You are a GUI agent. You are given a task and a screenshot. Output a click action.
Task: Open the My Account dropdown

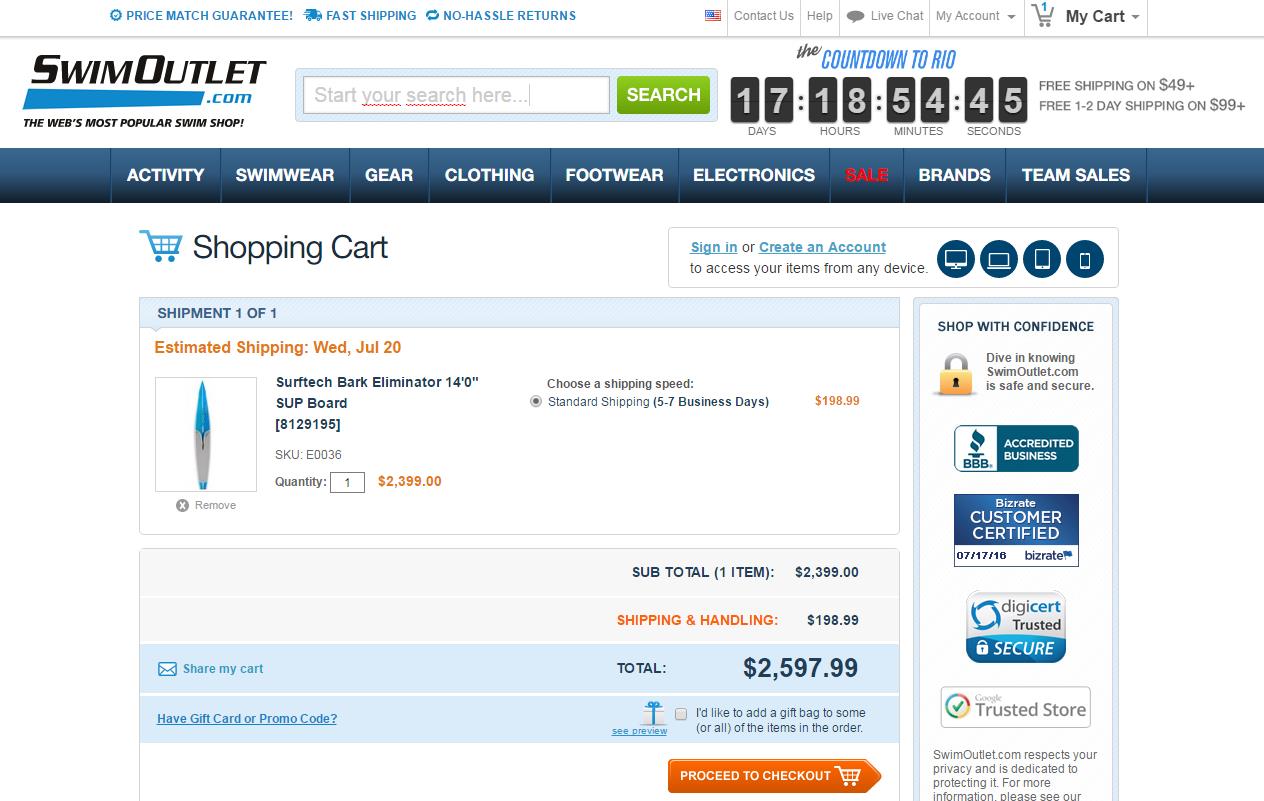(975, 16)
